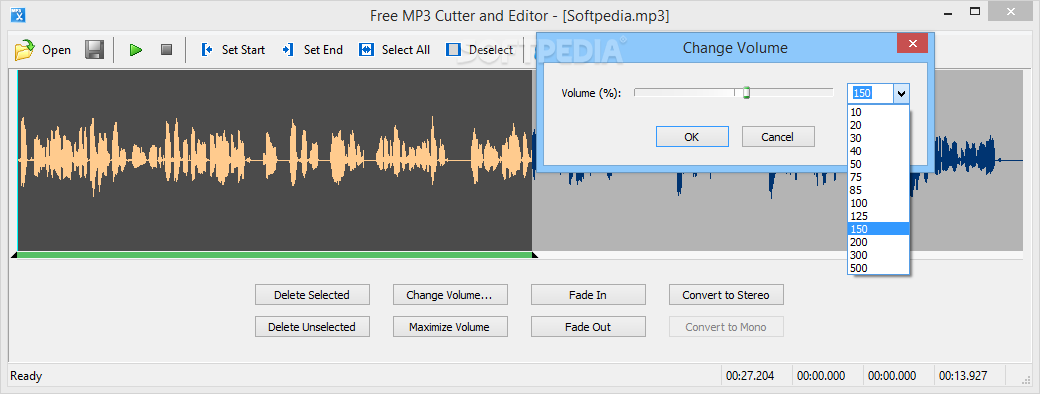Click the 00:13.927 status bar time
The image size is (1040, 394).
[963, 376]
